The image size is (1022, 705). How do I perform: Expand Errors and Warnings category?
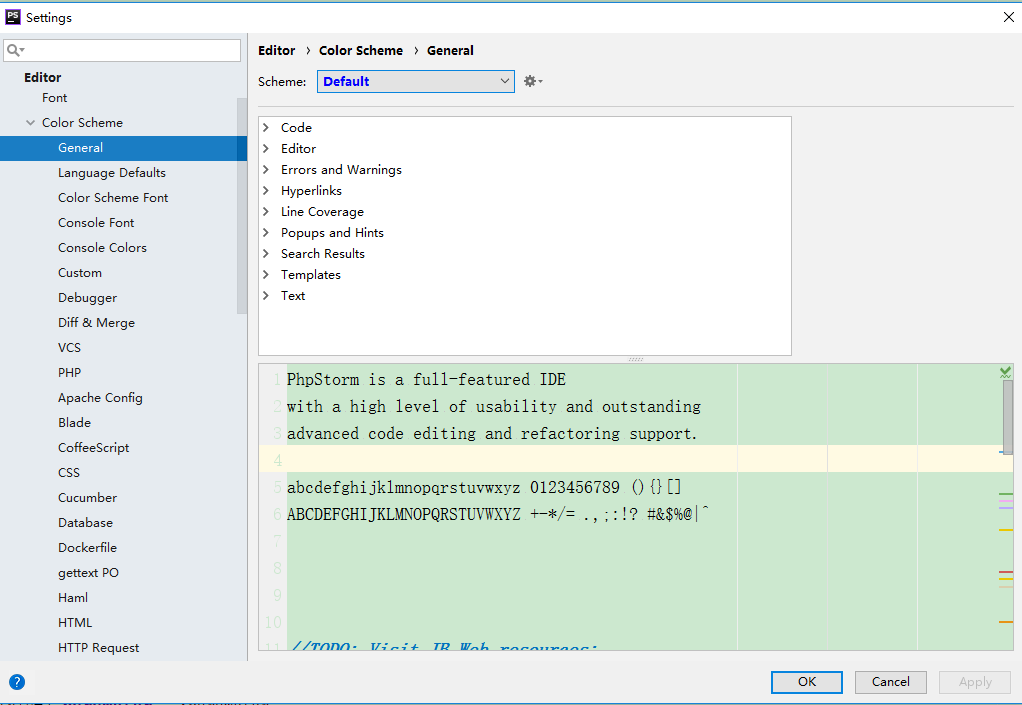coord(266,169)
